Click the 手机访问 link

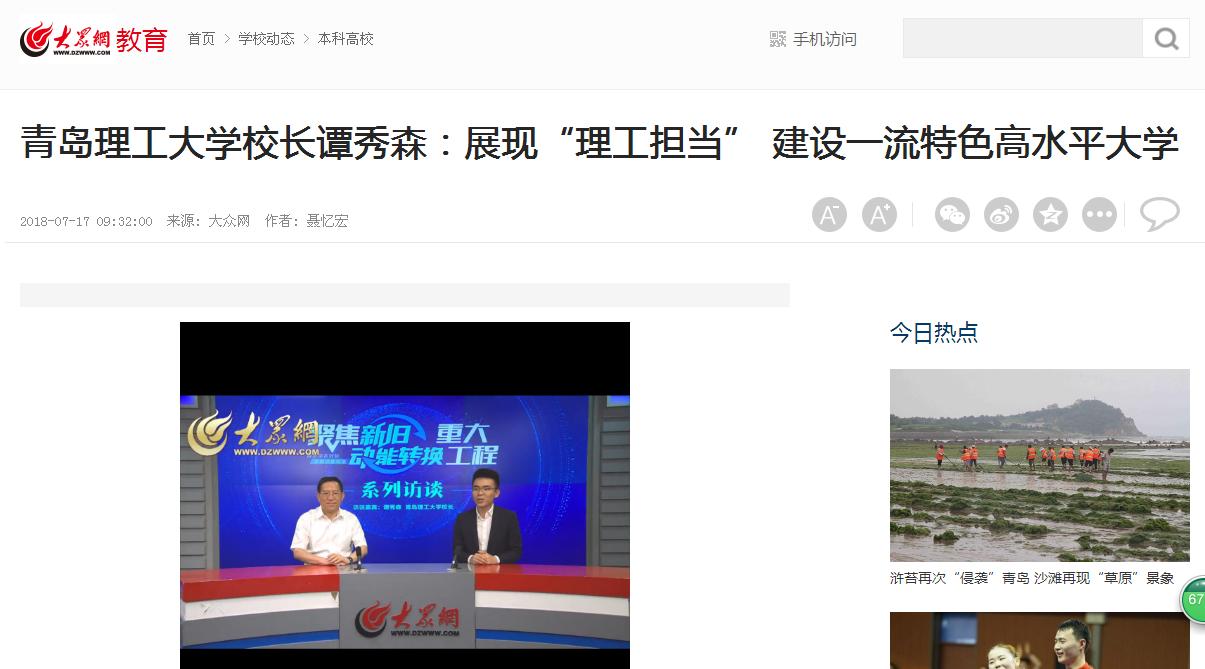pyautogui.click(x=825, y=39)
